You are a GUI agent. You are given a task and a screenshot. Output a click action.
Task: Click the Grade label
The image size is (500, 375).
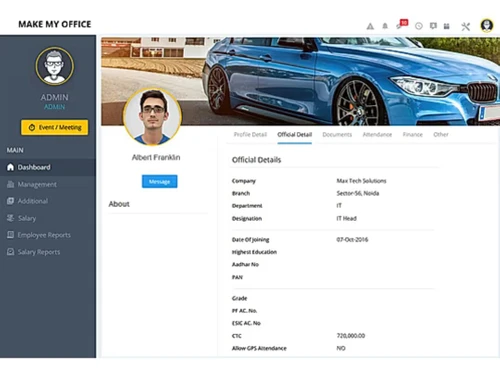(x=239, y=298)
